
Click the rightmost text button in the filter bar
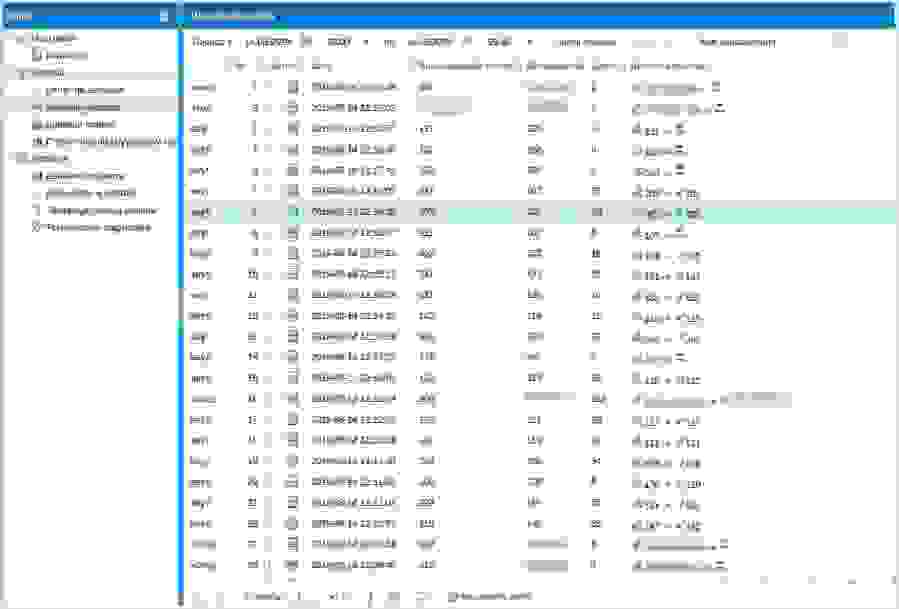pos(737,42)
